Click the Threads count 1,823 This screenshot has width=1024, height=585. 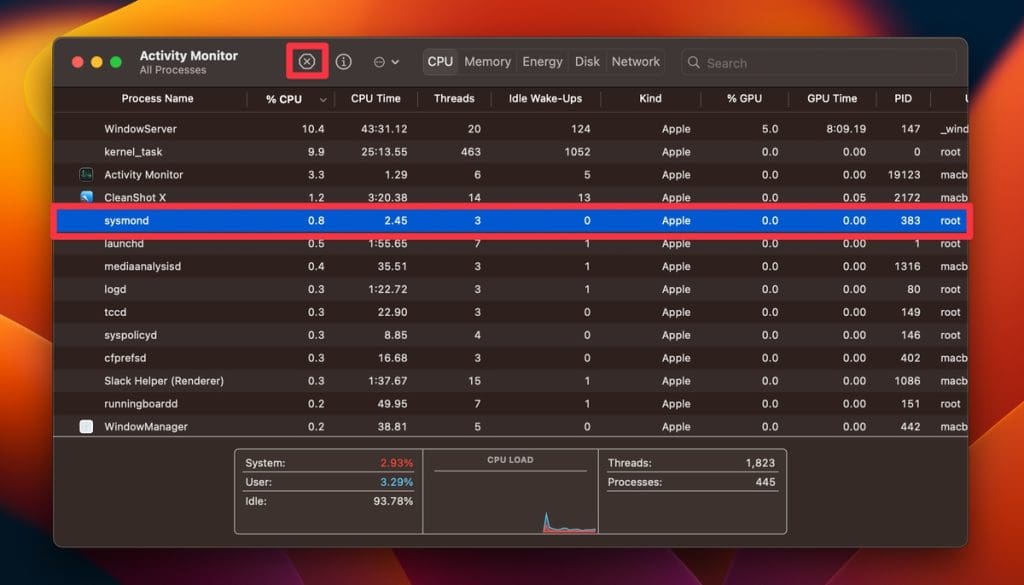pyautogui.click(x=760, y=463)
